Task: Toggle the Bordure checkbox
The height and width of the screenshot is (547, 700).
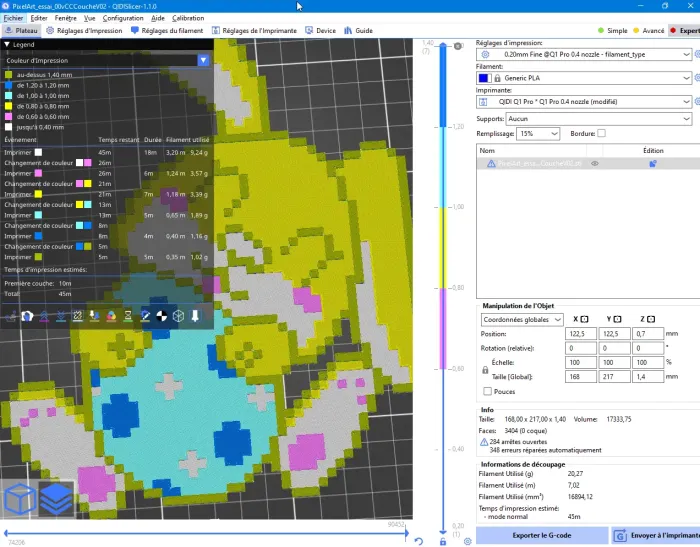Action: [x=601, y=133]
